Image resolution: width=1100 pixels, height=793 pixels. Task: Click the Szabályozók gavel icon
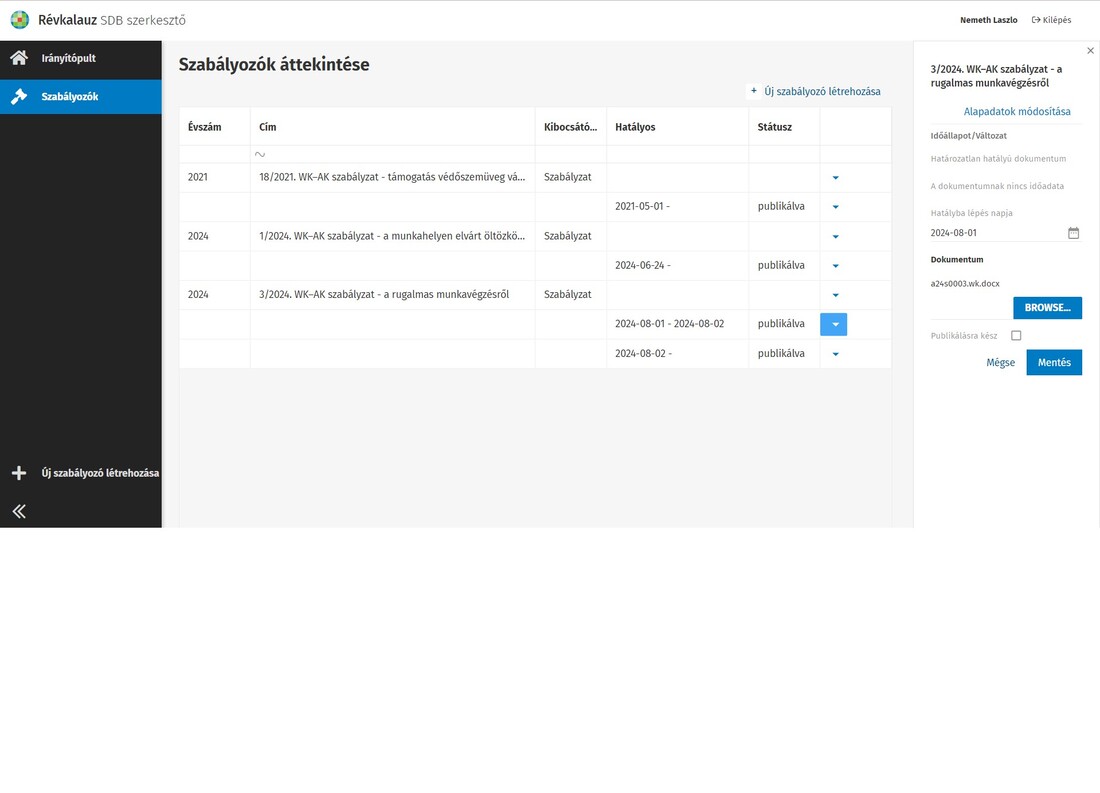tap(19, 97)
